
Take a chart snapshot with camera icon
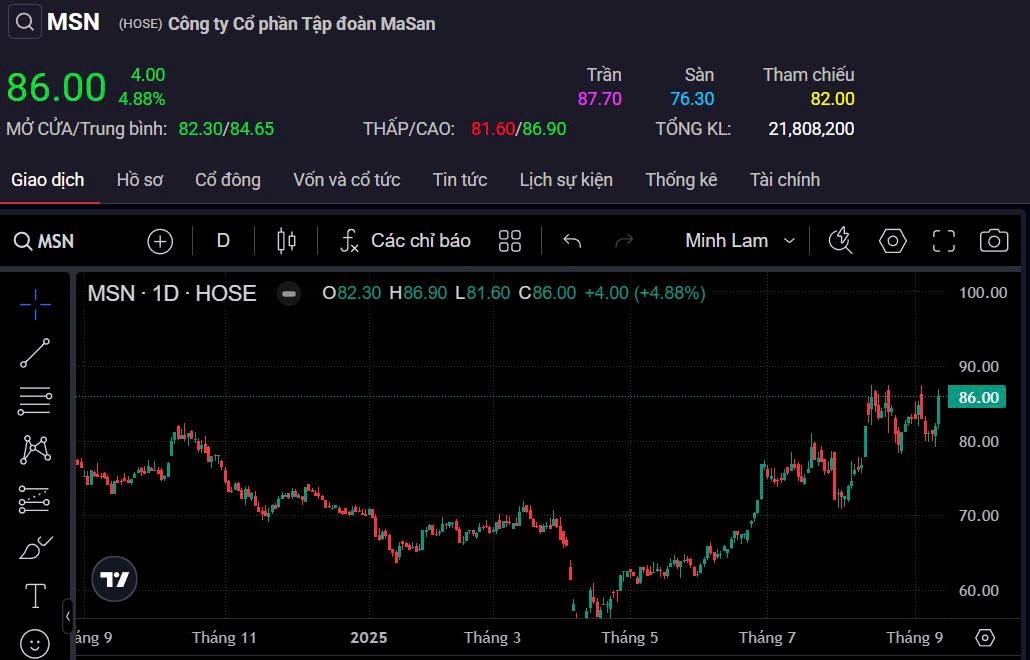point(994,241)
